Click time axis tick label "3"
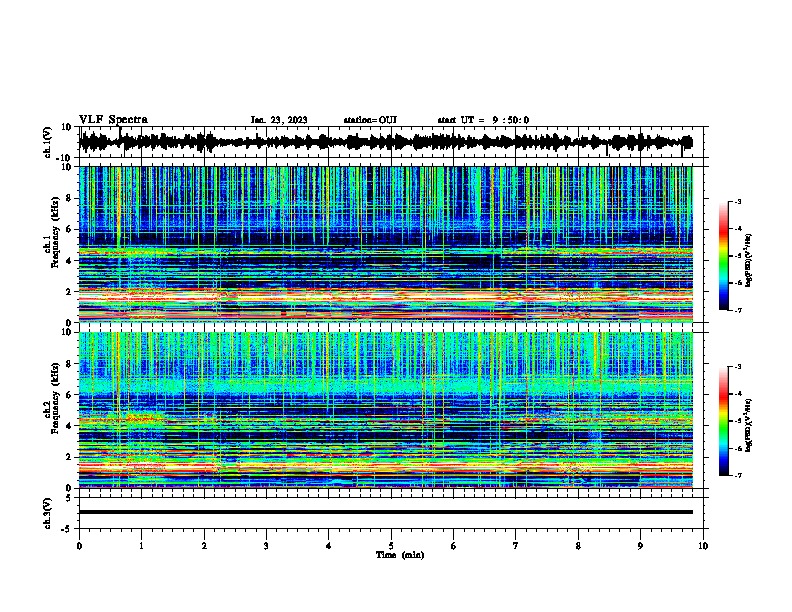This screenshot has height=612, width=792. 266,546
